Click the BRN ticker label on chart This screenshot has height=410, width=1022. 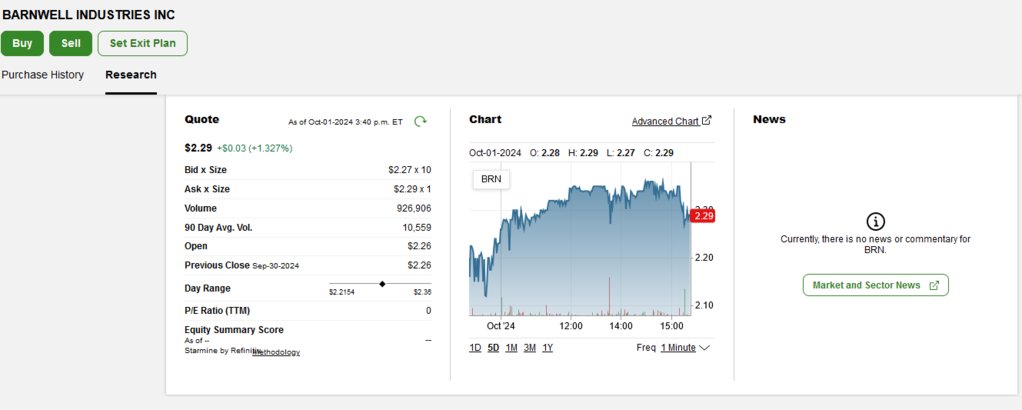491,179
